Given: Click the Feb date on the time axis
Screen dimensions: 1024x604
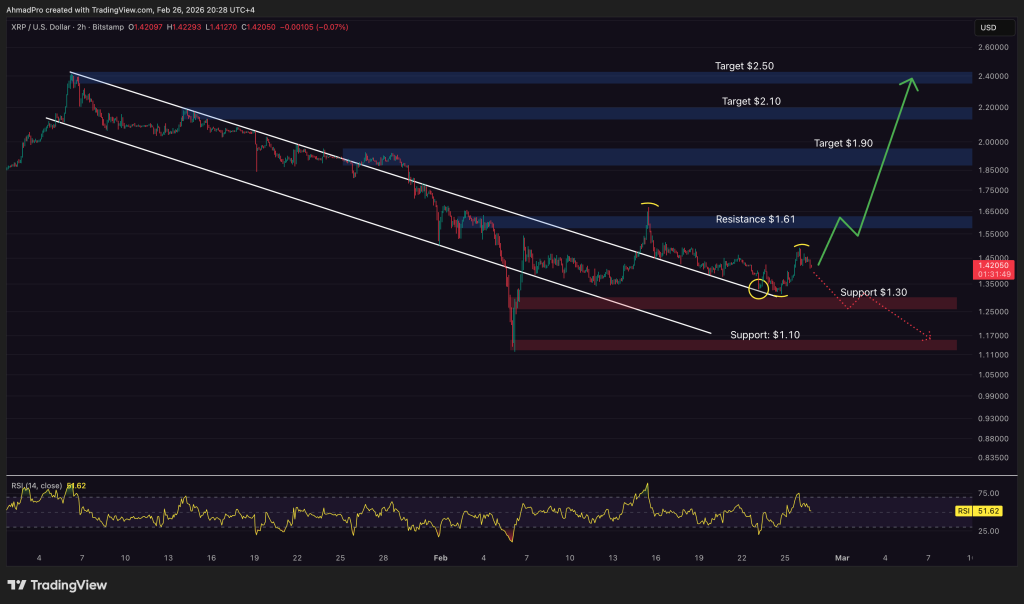Looking at the screenshot, I should 441,557.
